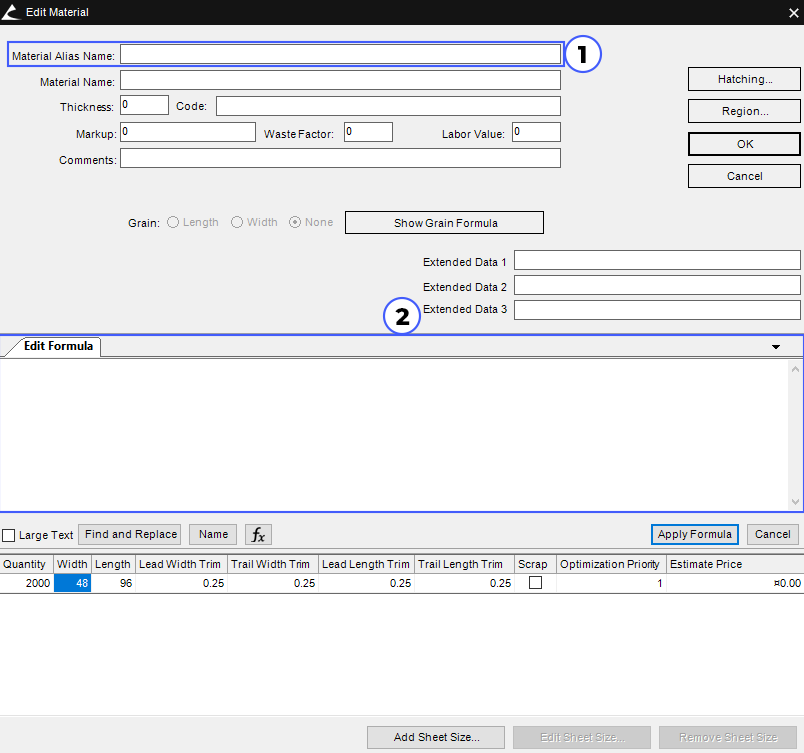Click the Extended Data 1 input field
The height and width of the screenshot is (753, 804).
click(x=656, y=260)
